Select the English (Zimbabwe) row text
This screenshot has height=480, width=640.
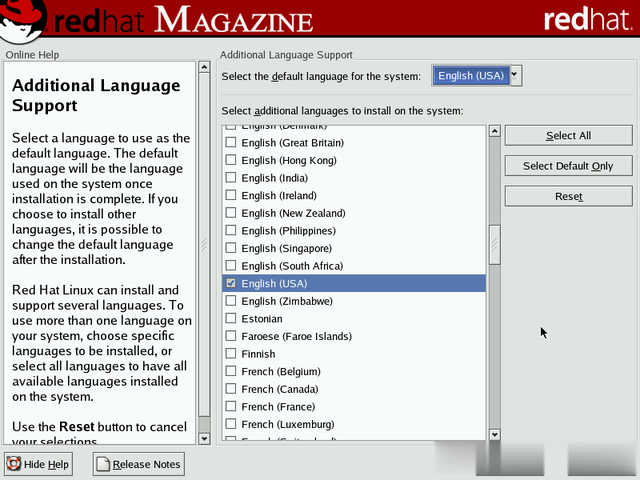pyautogui.click(x=287, y=301)
